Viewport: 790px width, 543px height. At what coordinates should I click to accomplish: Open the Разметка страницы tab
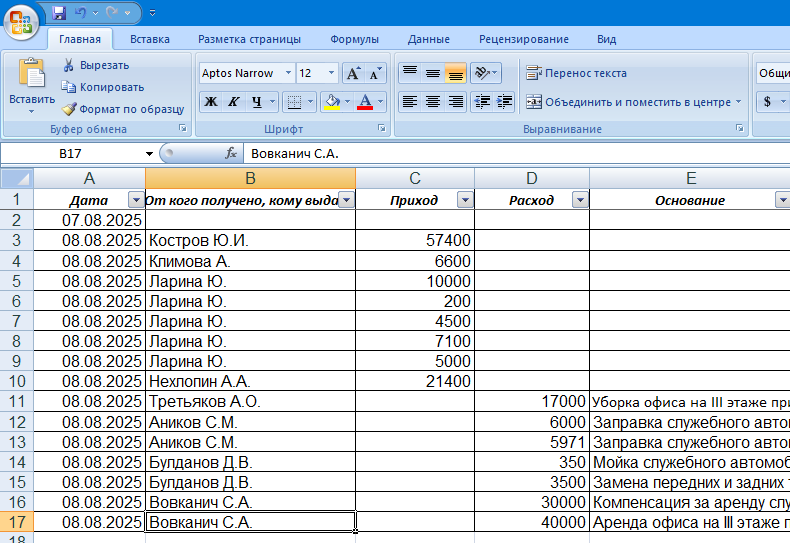coord(249,39)
